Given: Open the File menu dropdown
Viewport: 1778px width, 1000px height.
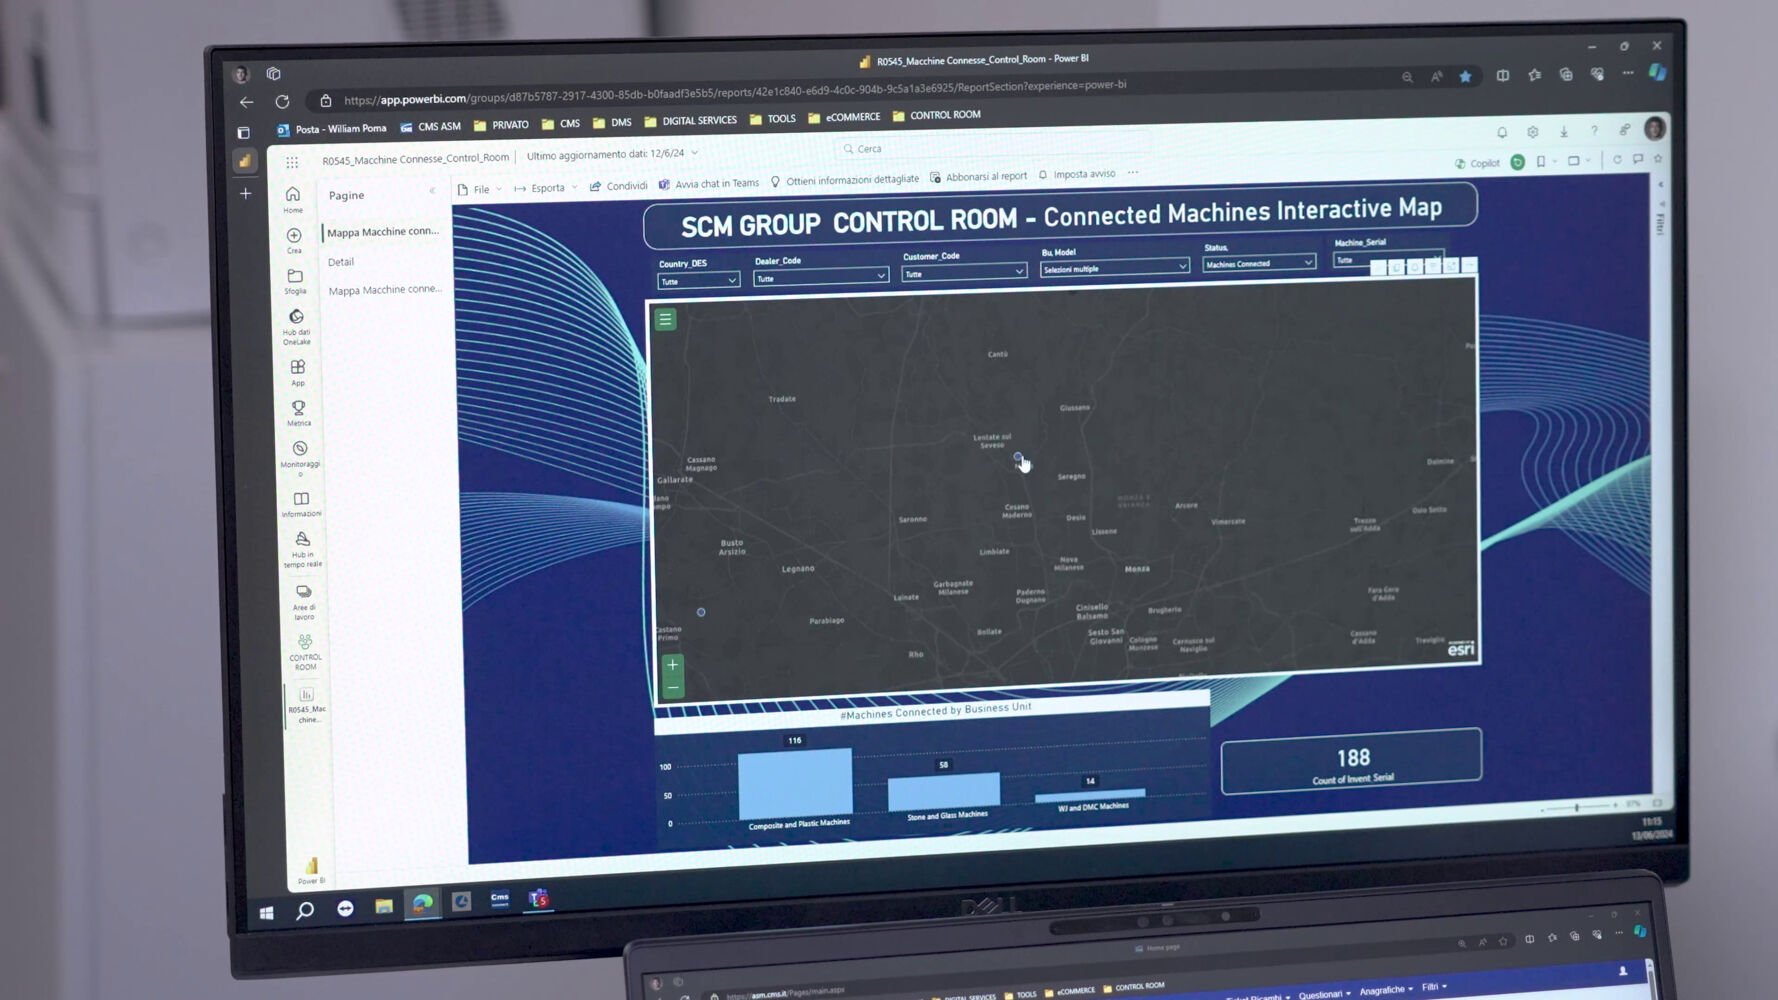Looking at the screenshot, I should (x=480, y=189).
